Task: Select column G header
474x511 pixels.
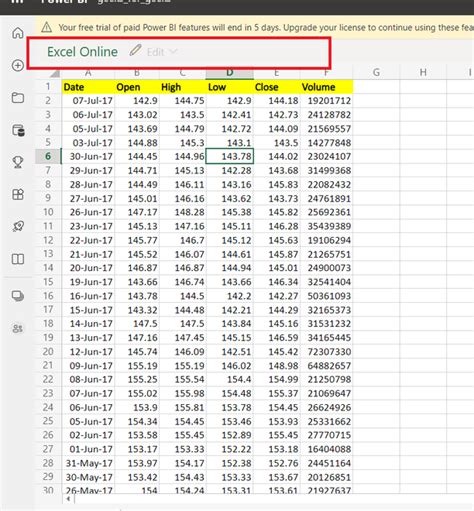Action: 376,72
